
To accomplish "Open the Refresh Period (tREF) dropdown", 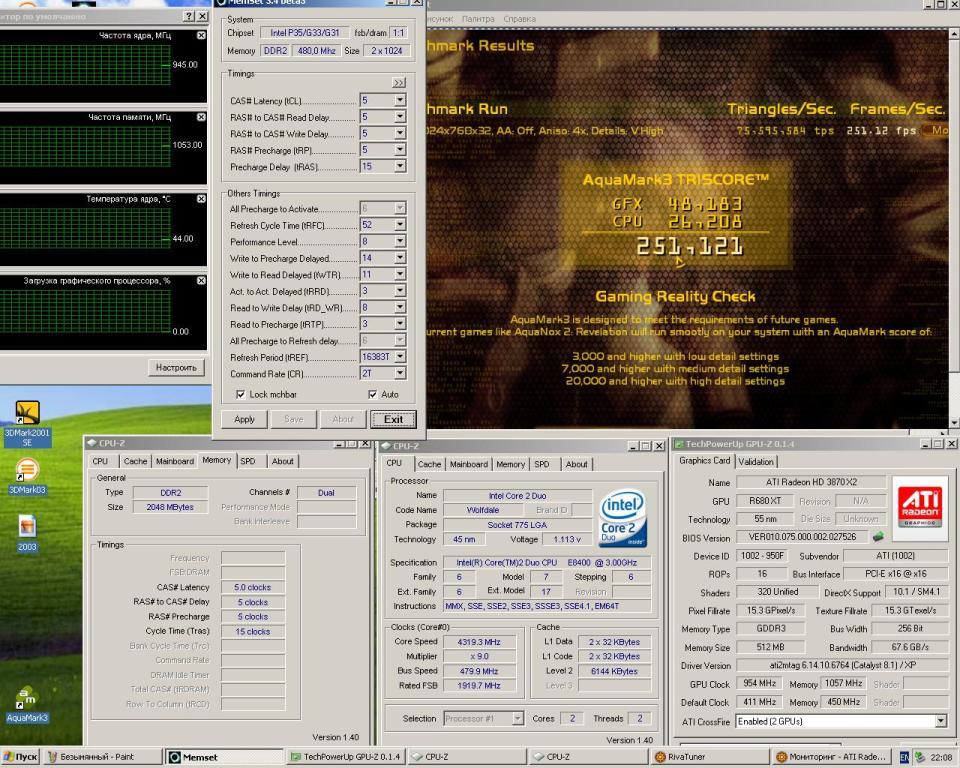I will (400, 356).
